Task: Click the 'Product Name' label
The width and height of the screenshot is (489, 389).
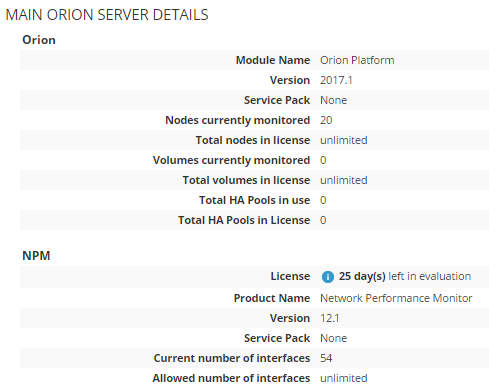Action: (x=272, y=298)
